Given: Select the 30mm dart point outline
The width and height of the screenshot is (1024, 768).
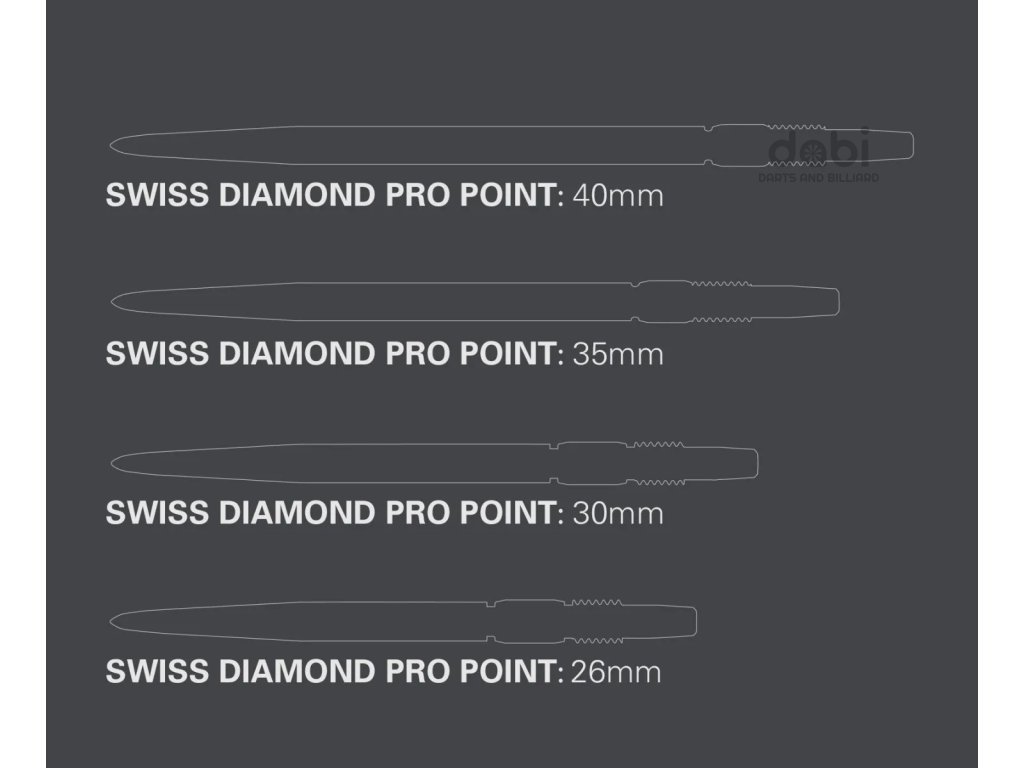Looking at the screenshot, I should [x=350, y=461].
